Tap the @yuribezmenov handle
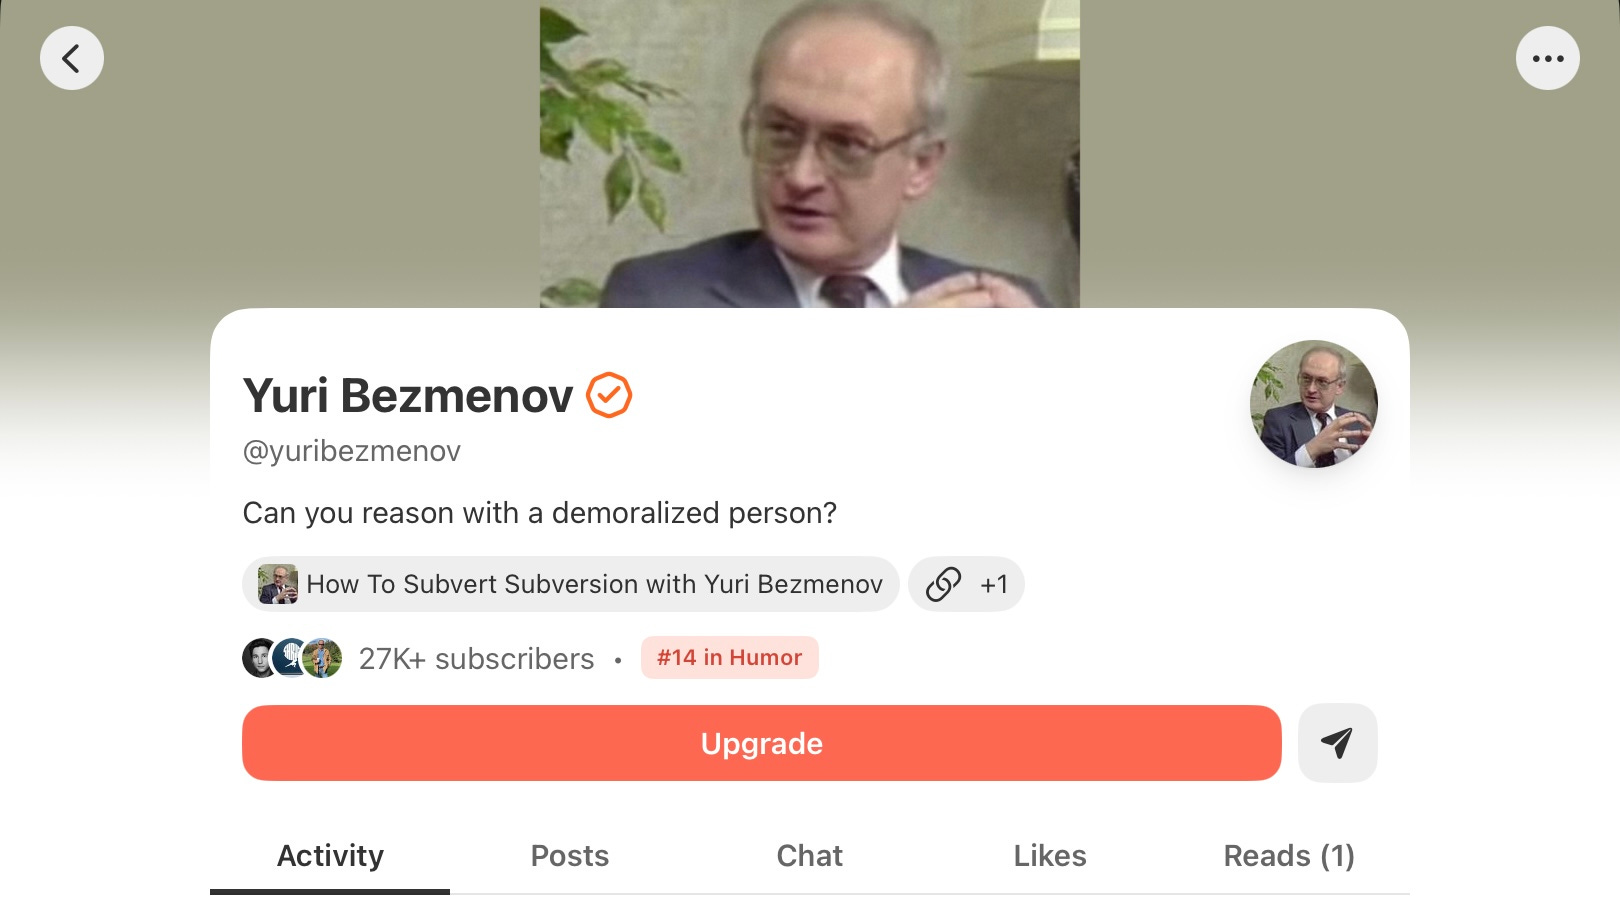The width and height of the screenshot is (1620, 920). coord(352,451)
